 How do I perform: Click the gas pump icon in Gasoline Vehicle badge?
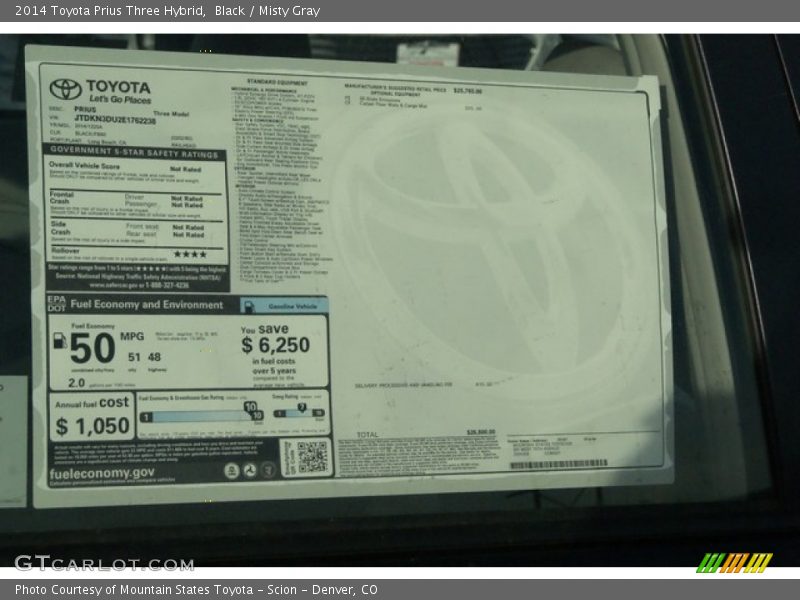click(x=249, y=306)
